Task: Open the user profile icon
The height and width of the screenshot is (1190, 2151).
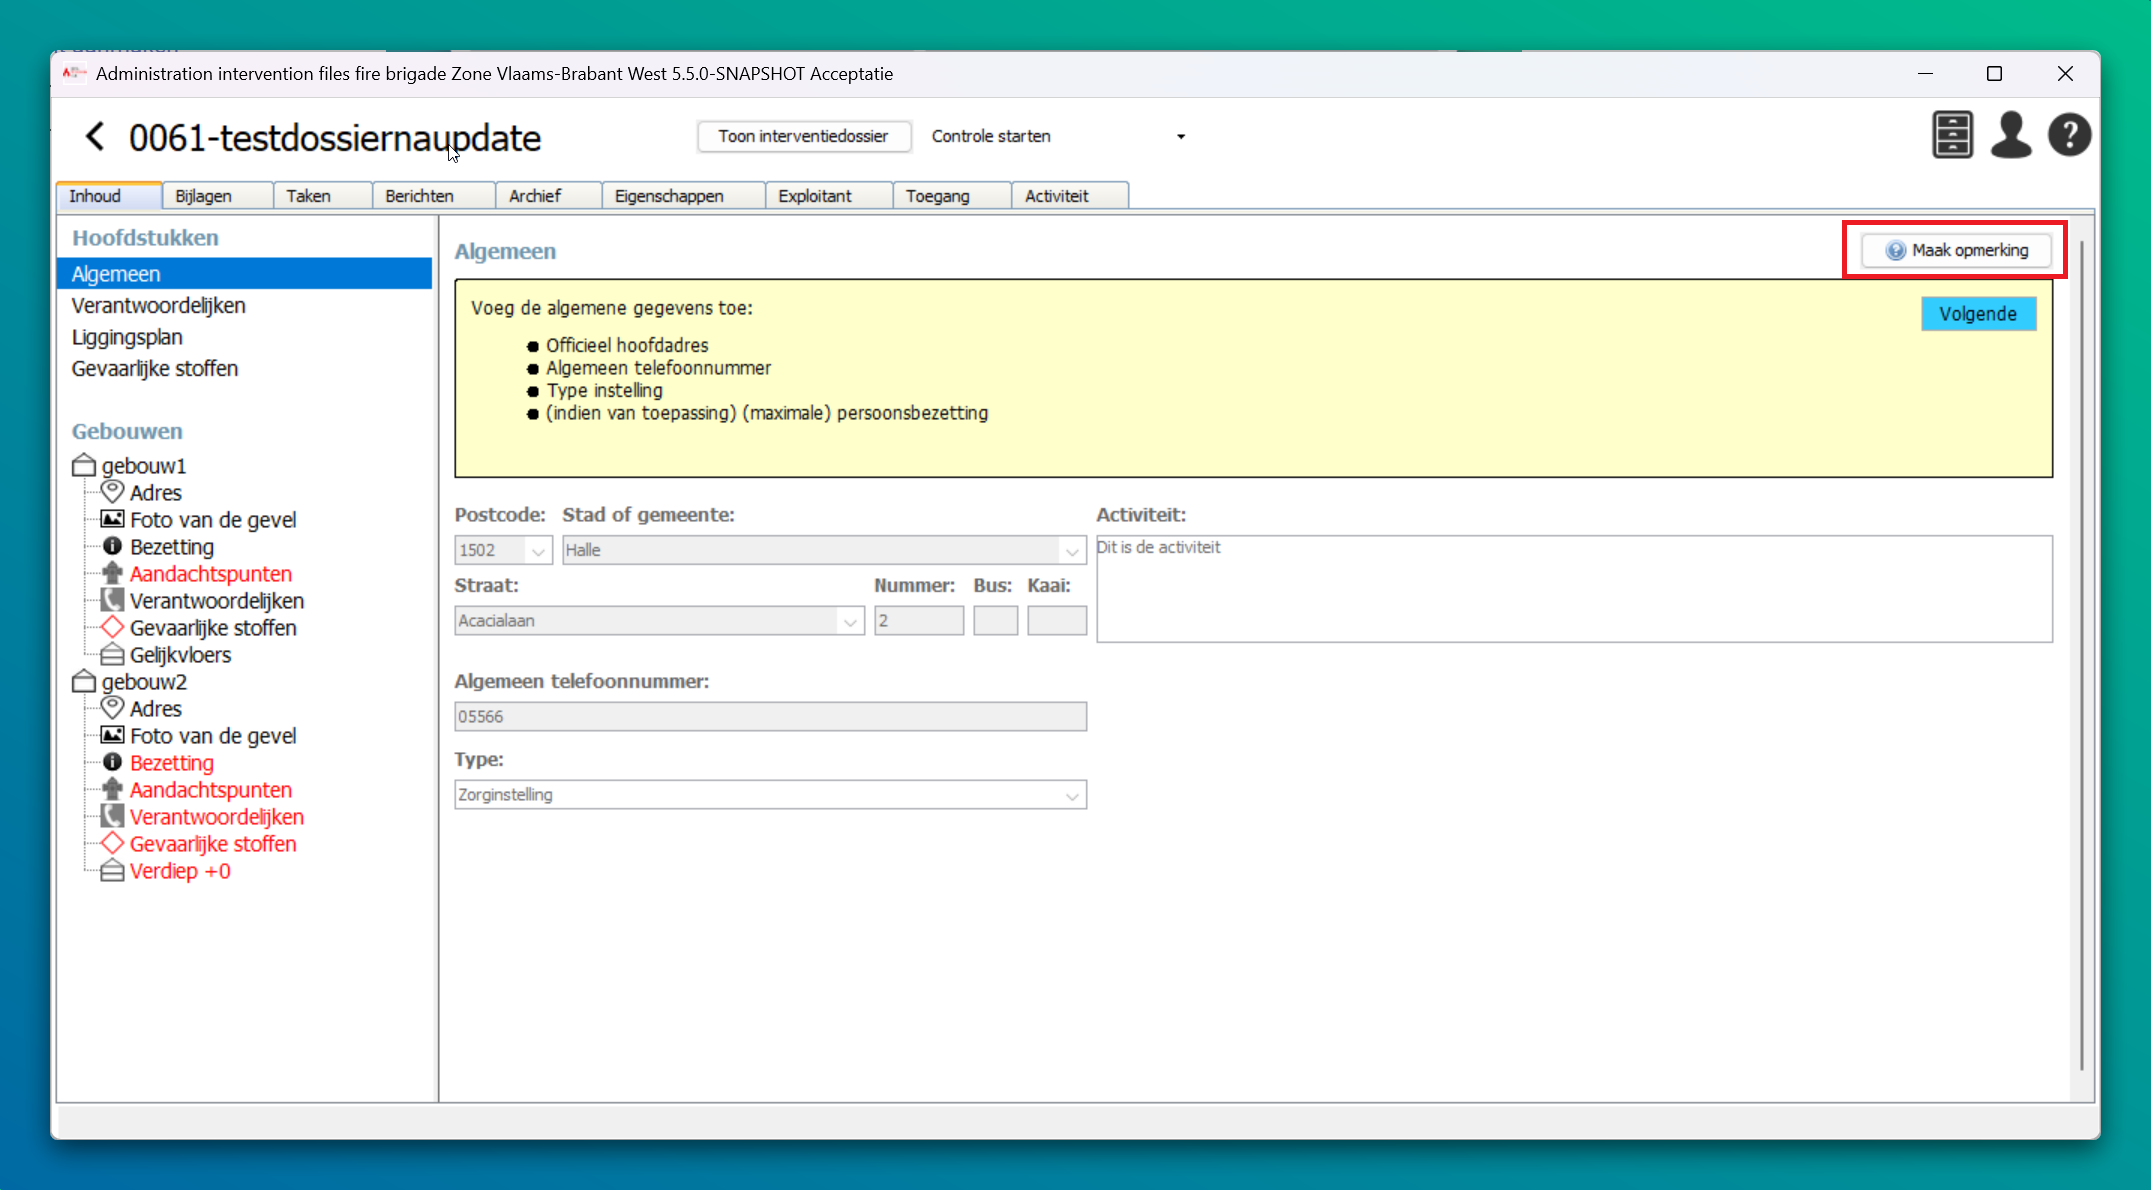Action: 2010,135
